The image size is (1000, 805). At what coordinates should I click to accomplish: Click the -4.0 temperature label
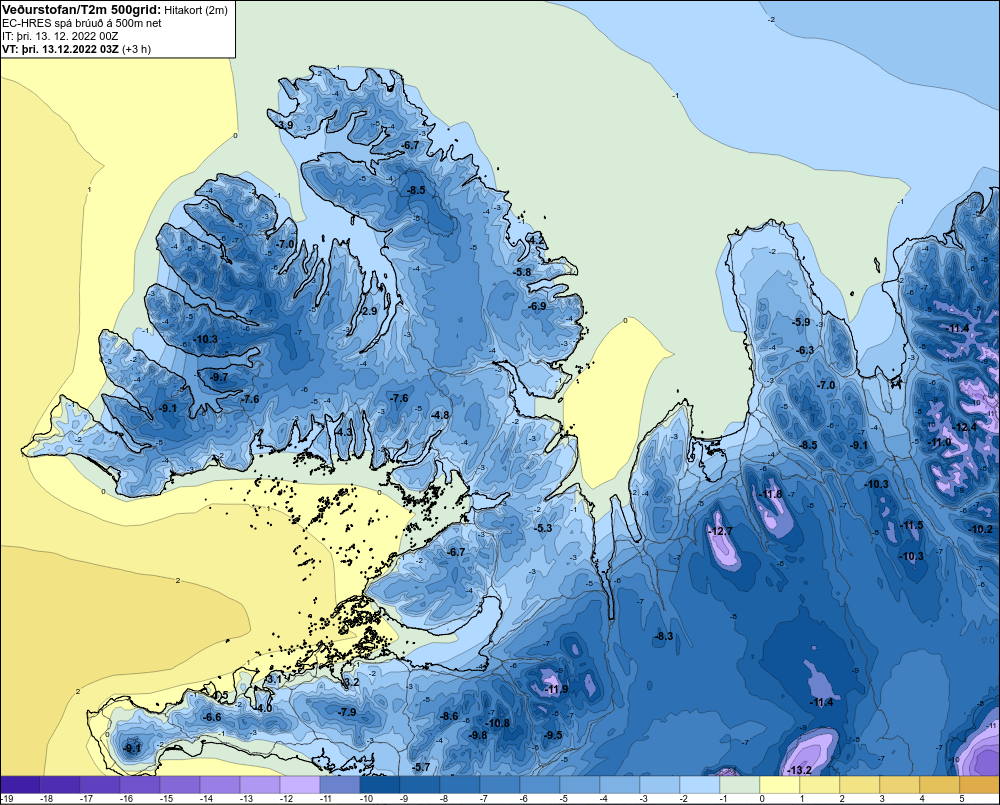pyautogui.click(x=264, y=707)
